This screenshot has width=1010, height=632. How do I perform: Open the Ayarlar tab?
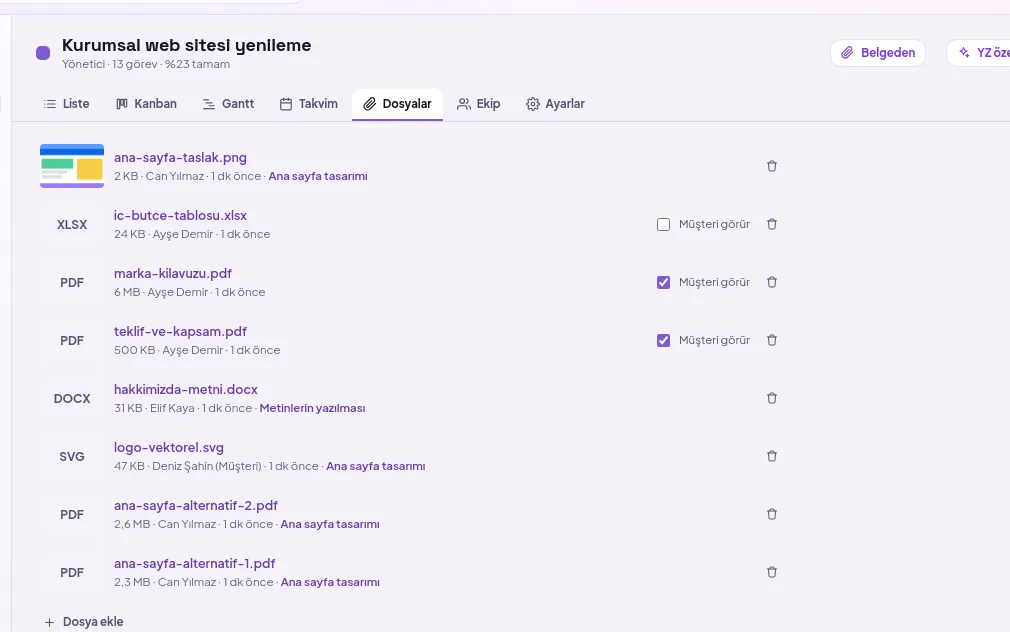[555, 104]
